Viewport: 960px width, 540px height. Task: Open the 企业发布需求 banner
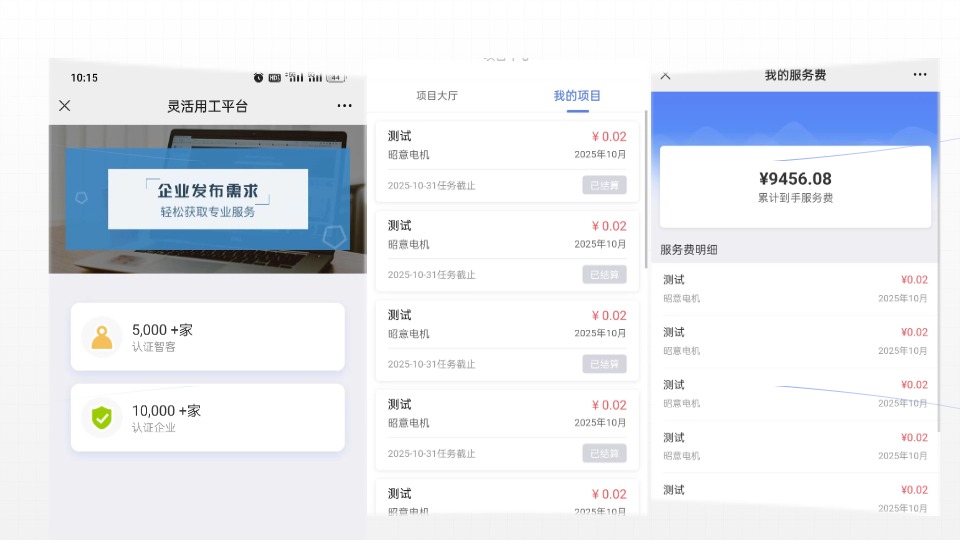click(208, 199)
